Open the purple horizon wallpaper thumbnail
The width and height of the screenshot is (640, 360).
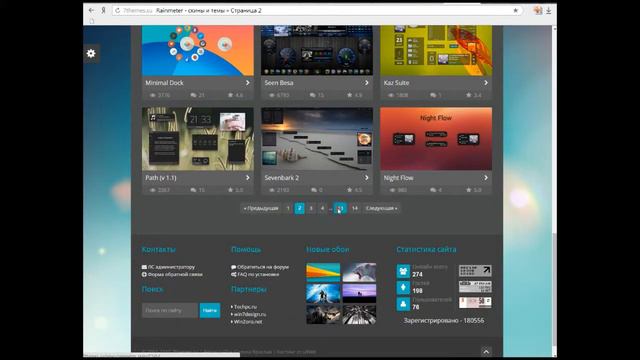(359, 293)
